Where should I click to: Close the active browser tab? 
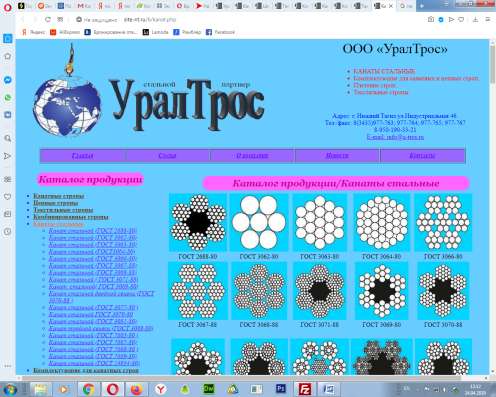click(391, 6)
